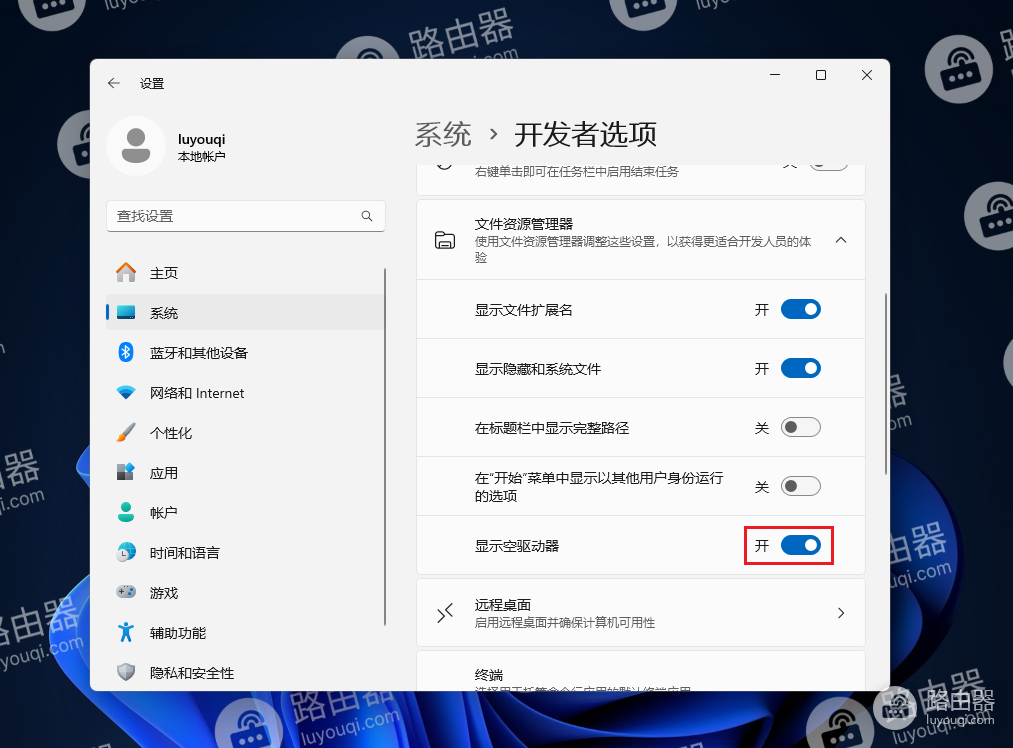Click the 游戏 gamepad icon
The height and width of the screenshot is (748, 1013).
coord(126,592)
